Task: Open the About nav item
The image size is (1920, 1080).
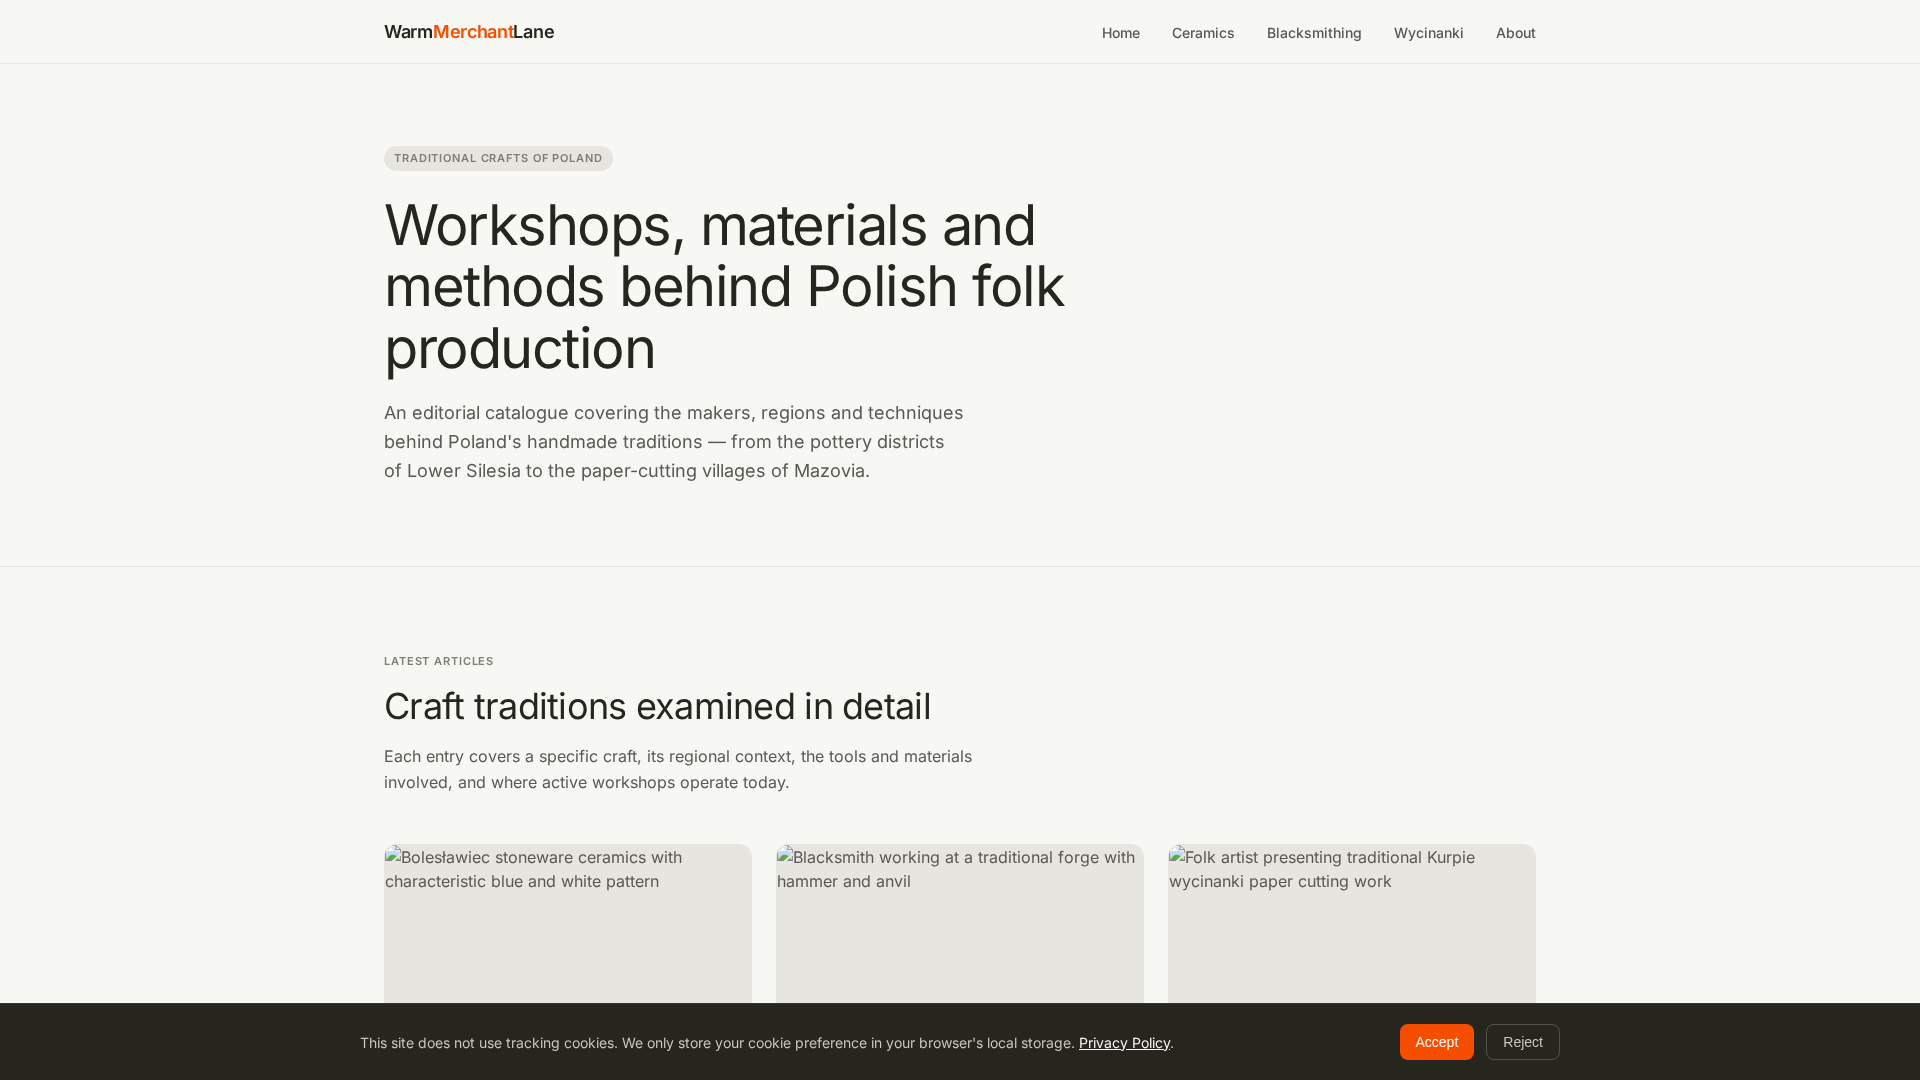Action: pyautogui.click(x=1515, y=33)
